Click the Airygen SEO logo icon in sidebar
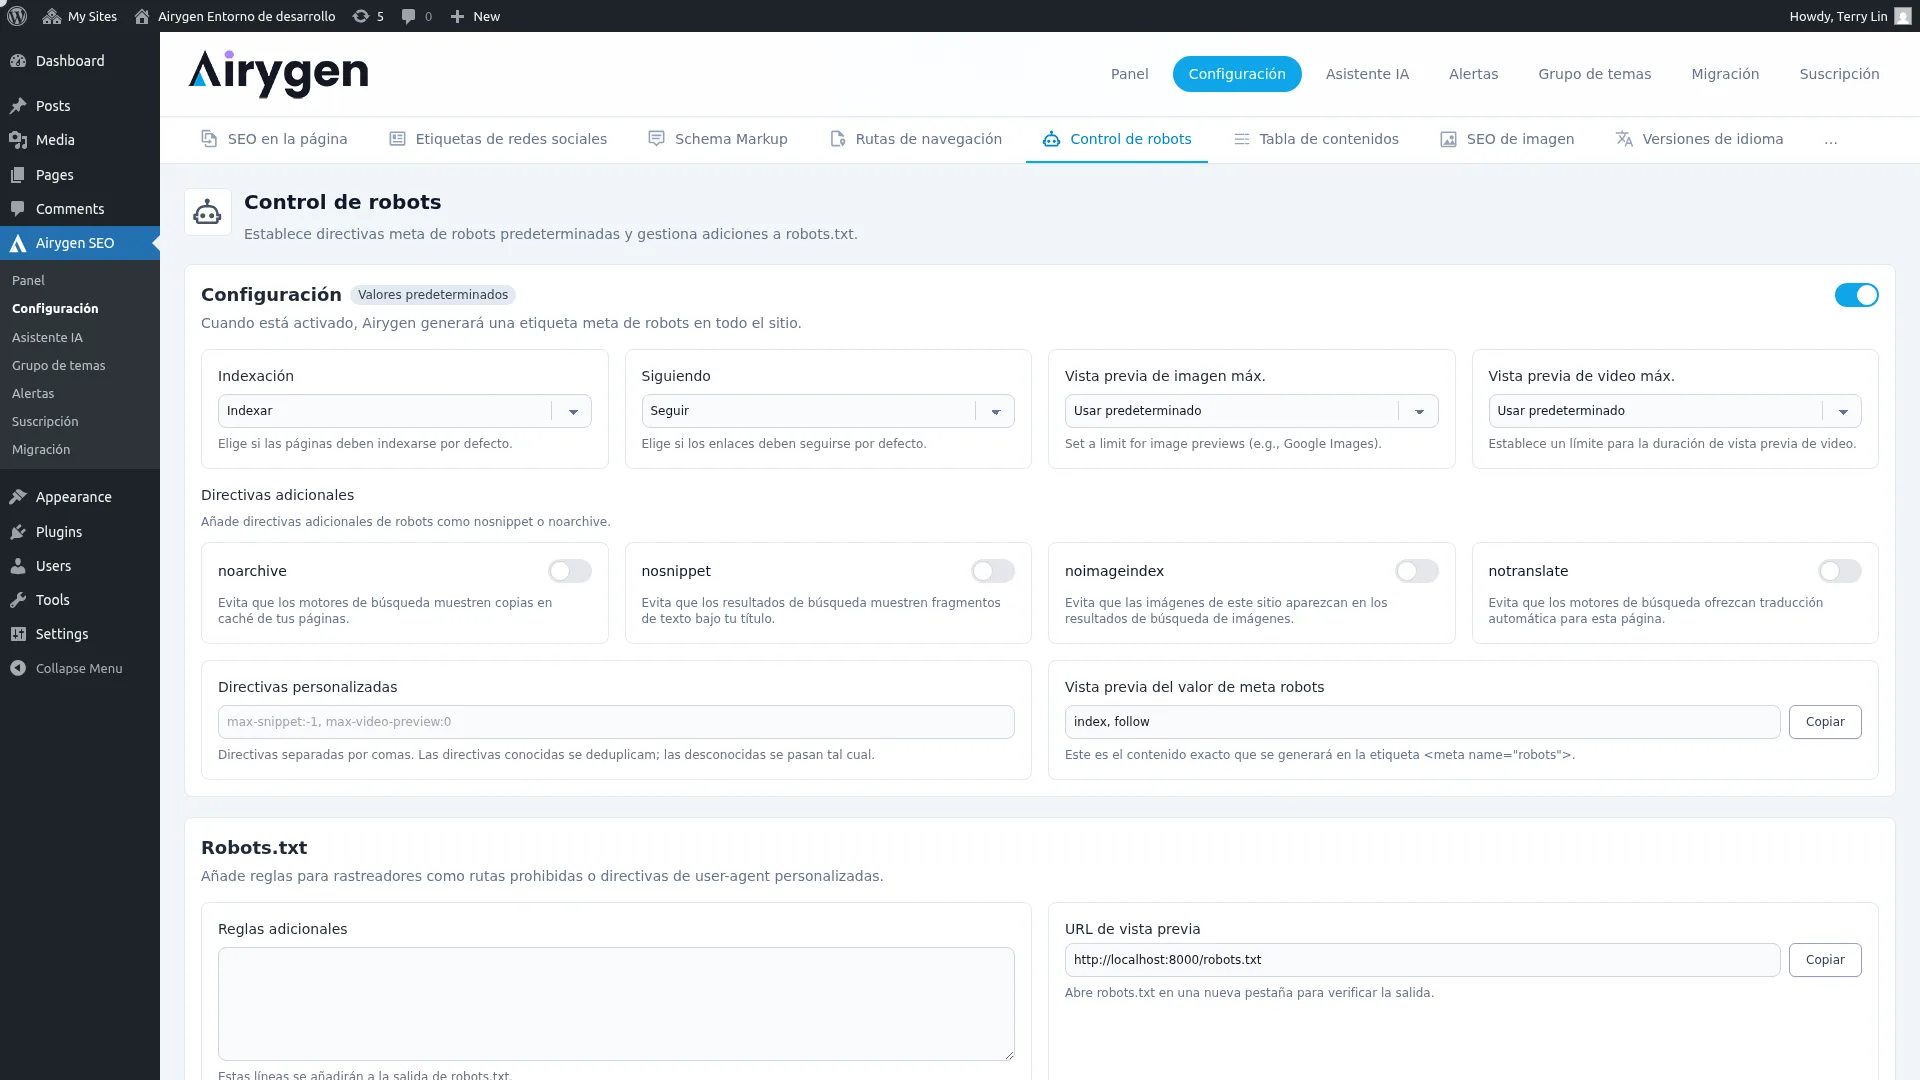The width and height of the screenshot is (1920, 1080). tap(18, 243)
